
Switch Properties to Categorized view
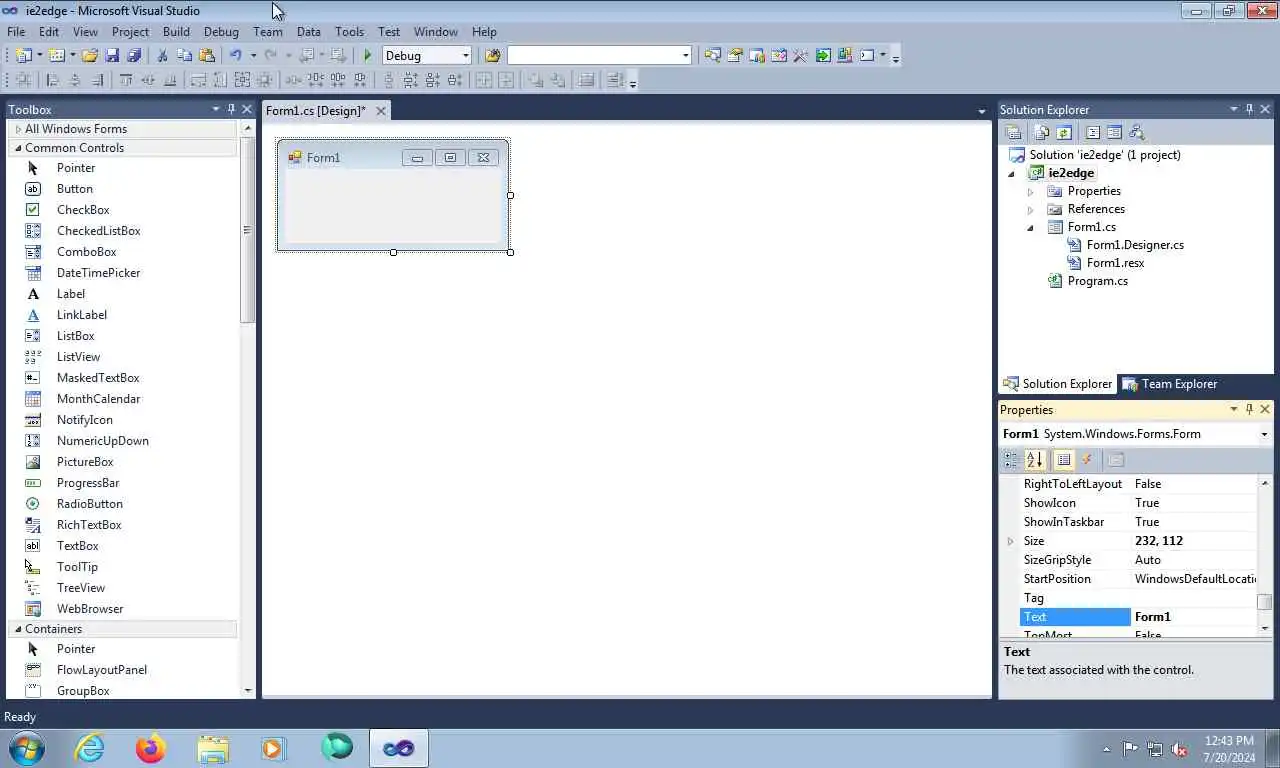[x=1011, y=459]
